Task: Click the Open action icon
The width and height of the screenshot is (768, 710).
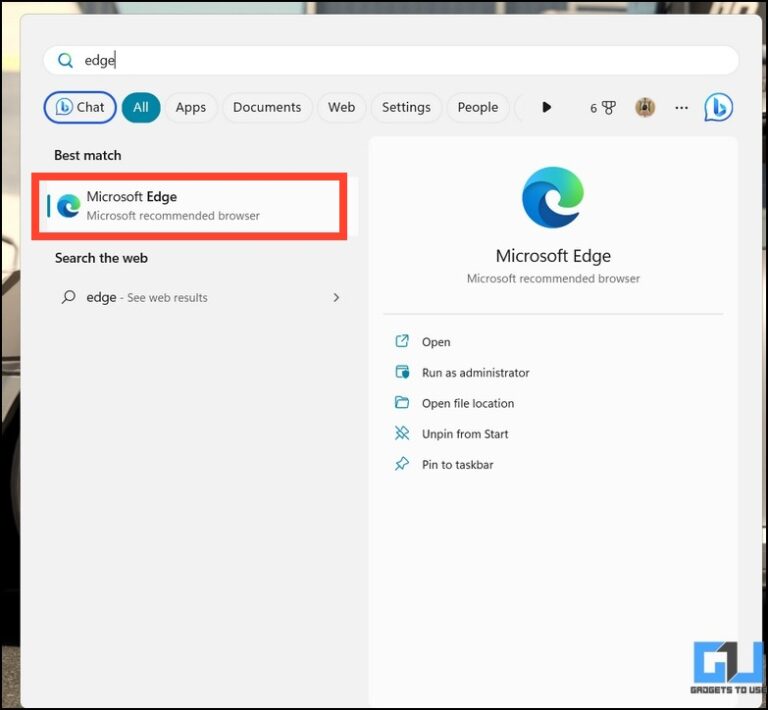Action: point(402,341)
